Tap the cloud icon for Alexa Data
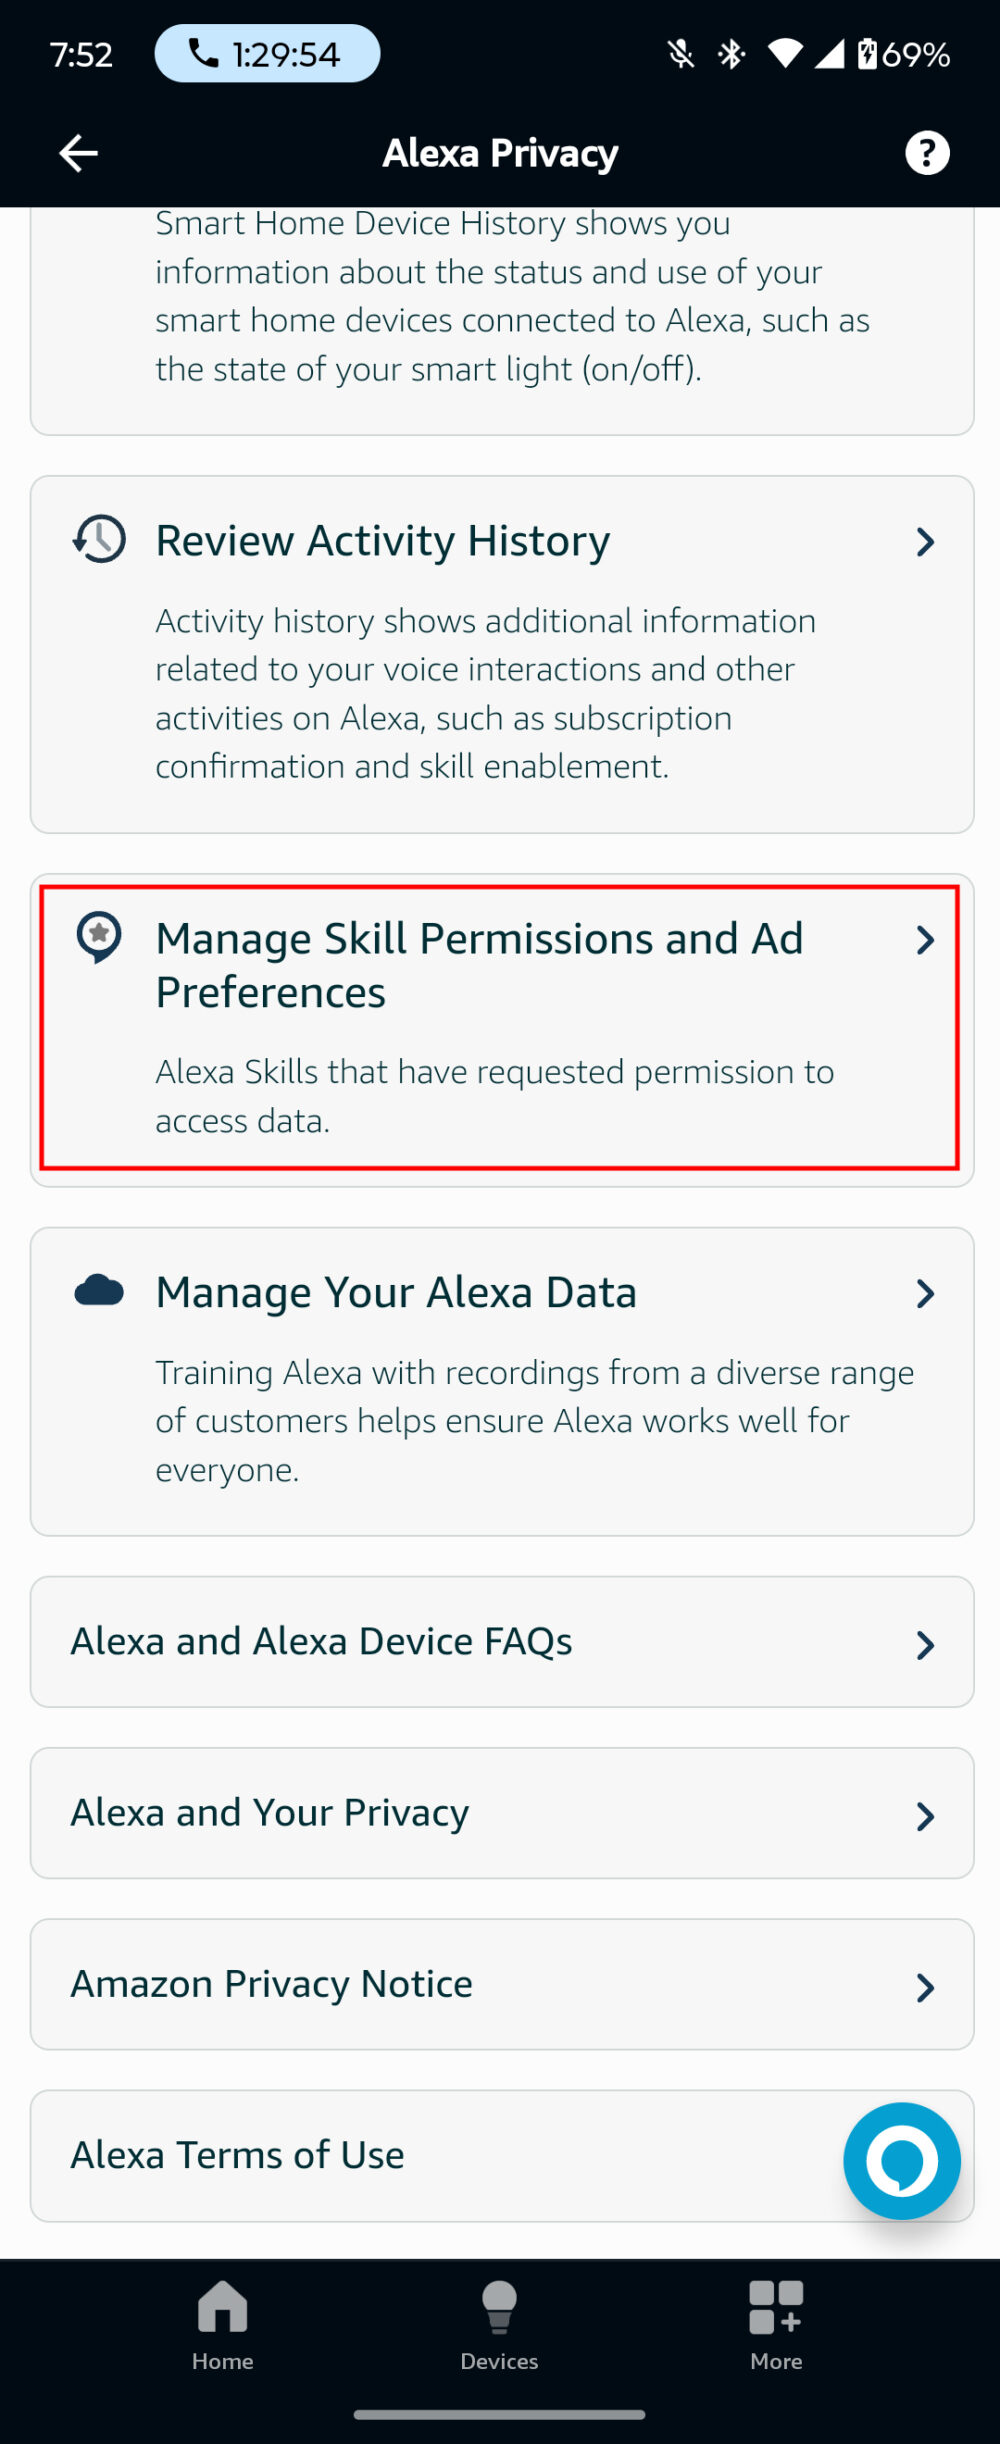The height and width of the screenshot is (2444, 1000). [x=99, y=1291]
